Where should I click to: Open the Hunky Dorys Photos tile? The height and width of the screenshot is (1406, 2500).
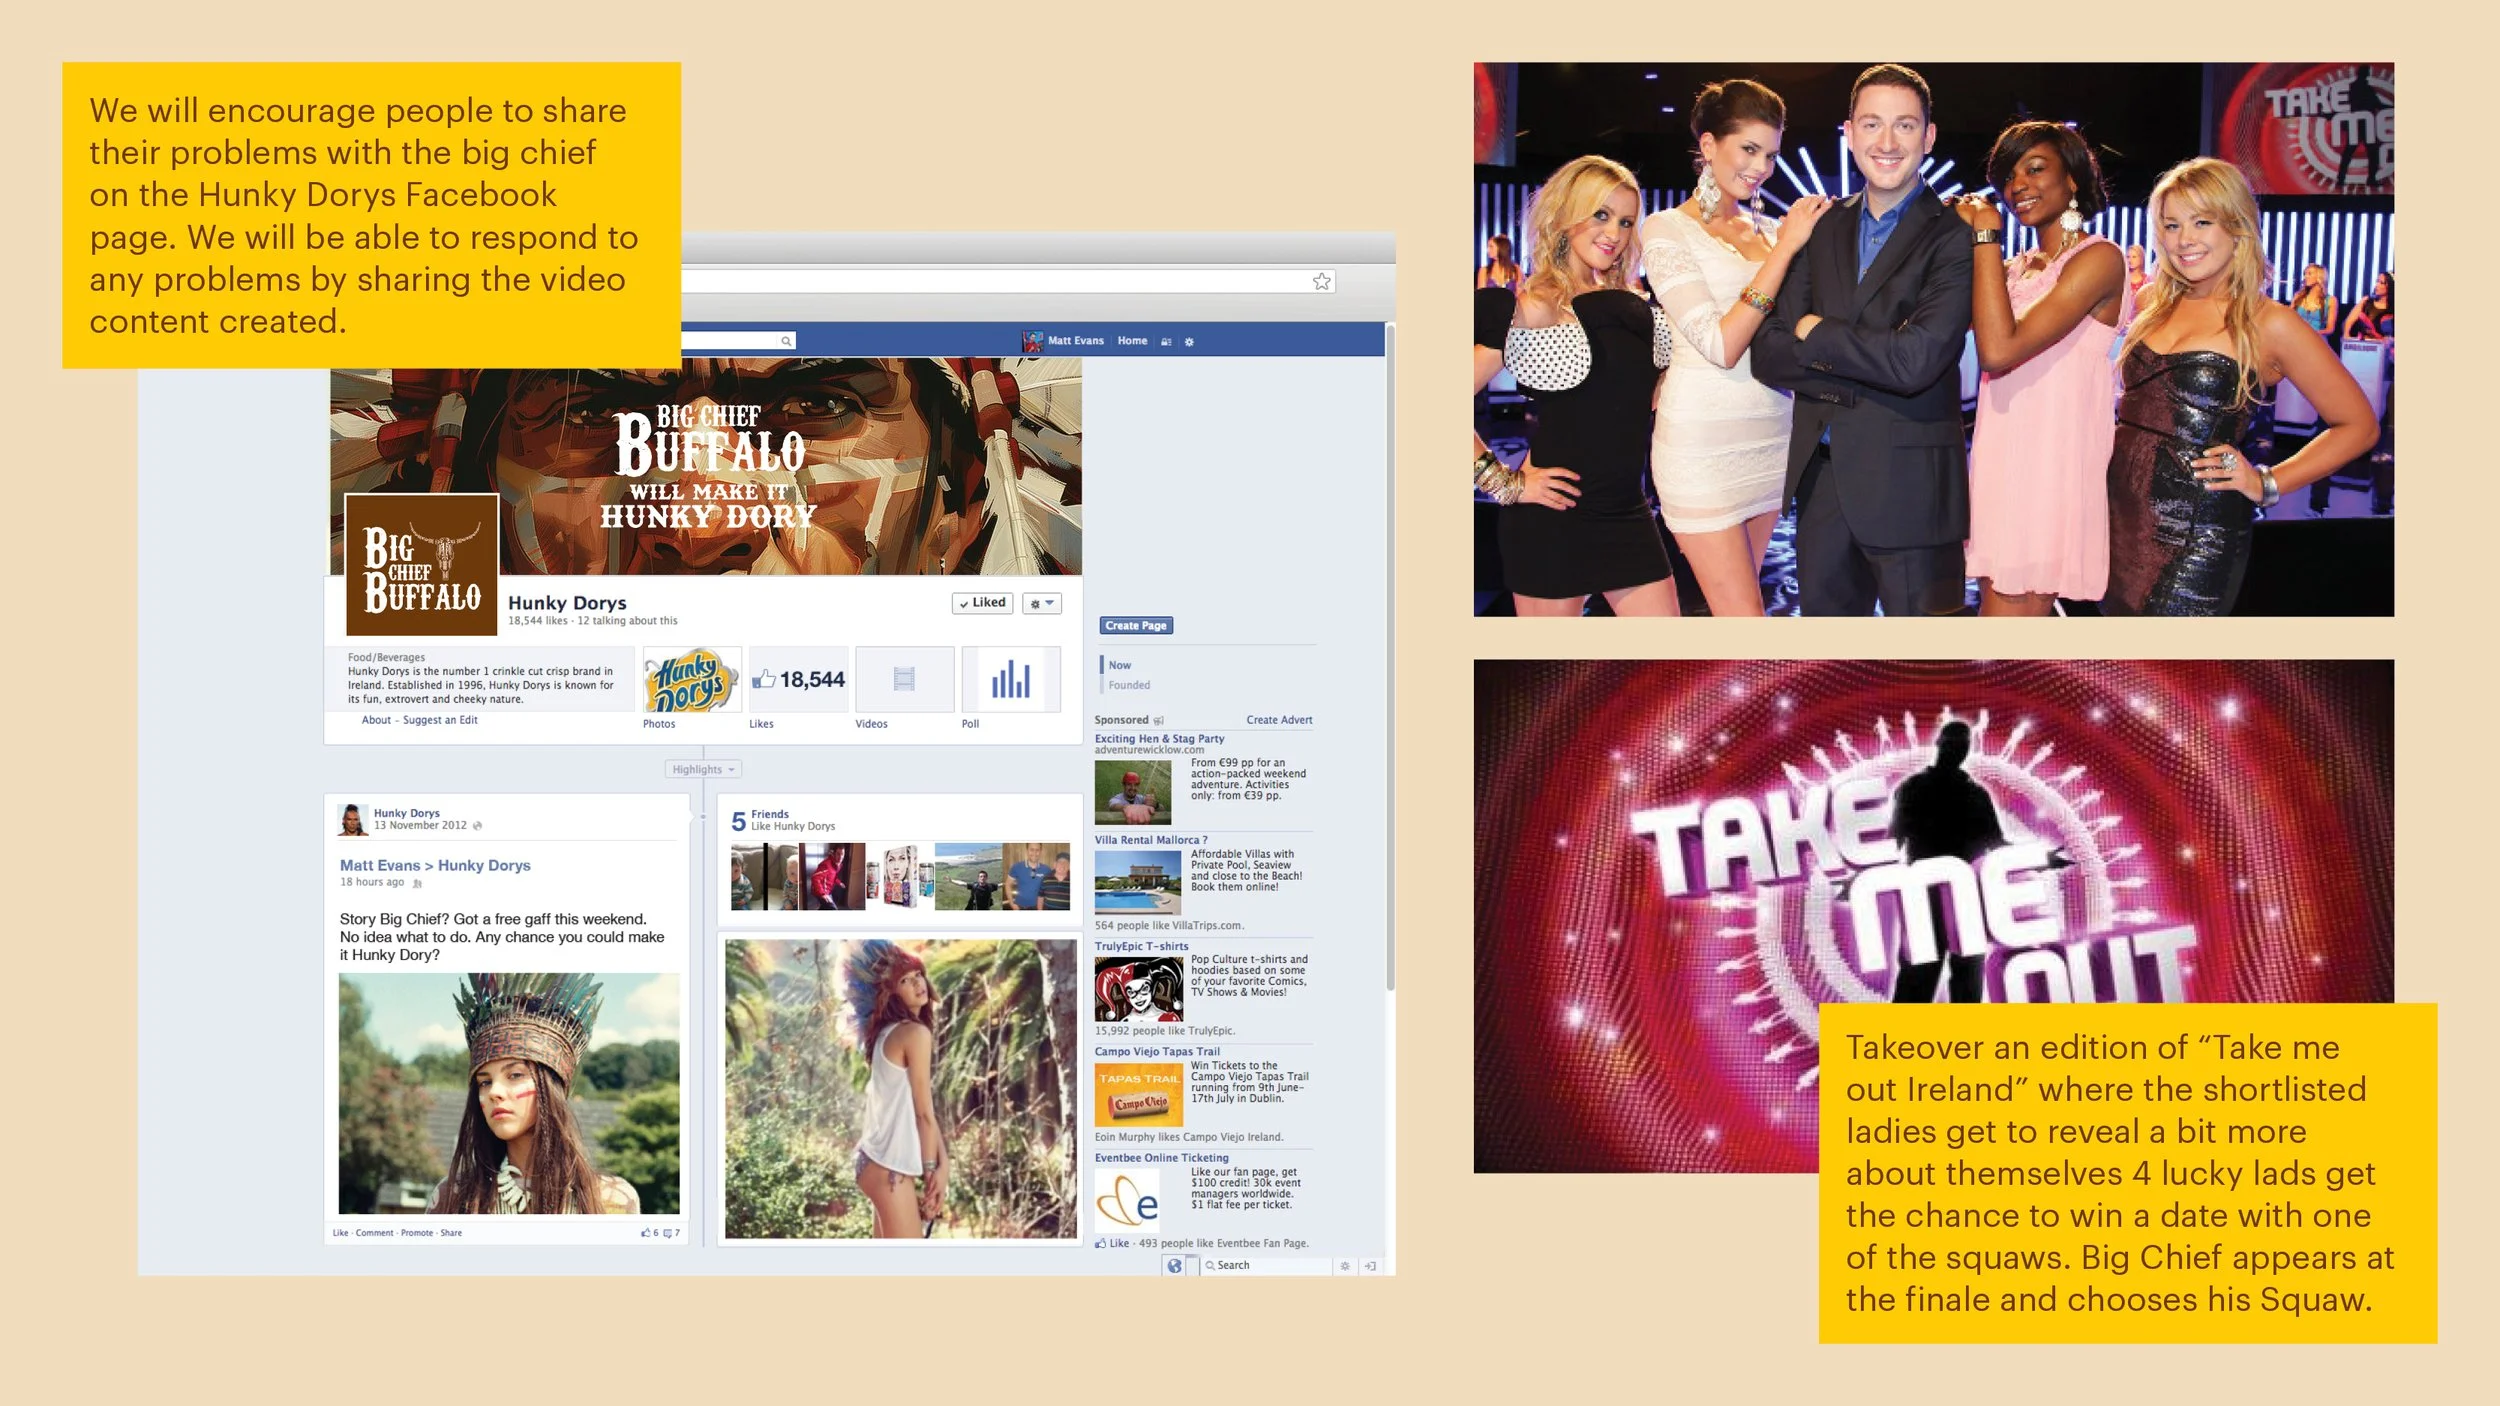(x=691, y=679)
